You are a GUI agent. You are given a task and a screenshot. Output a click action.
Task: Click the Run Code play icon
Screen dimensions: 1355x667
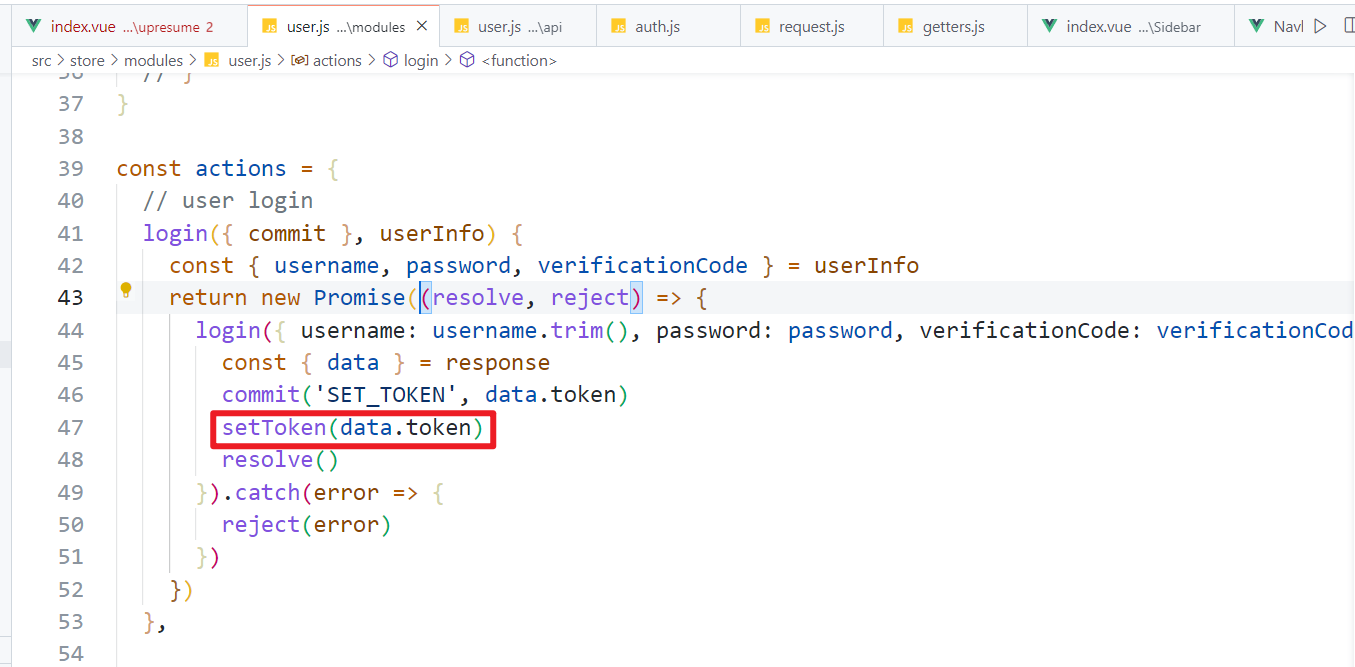[x=1320, y=26]
